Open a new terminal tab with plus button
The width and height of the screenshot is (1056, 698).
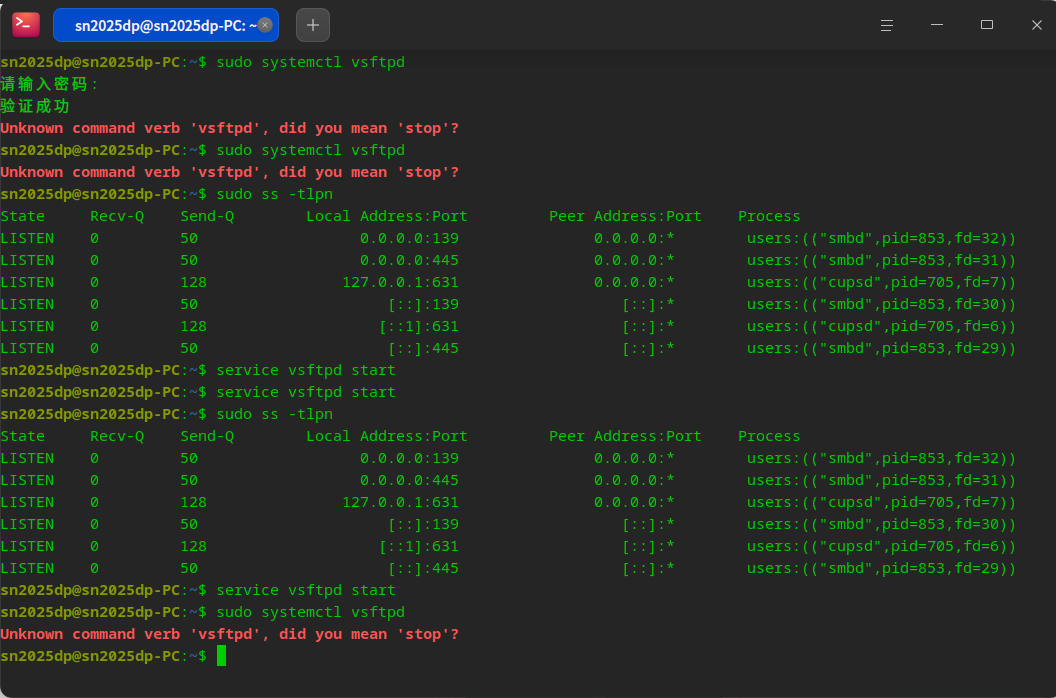coord(313,26)
